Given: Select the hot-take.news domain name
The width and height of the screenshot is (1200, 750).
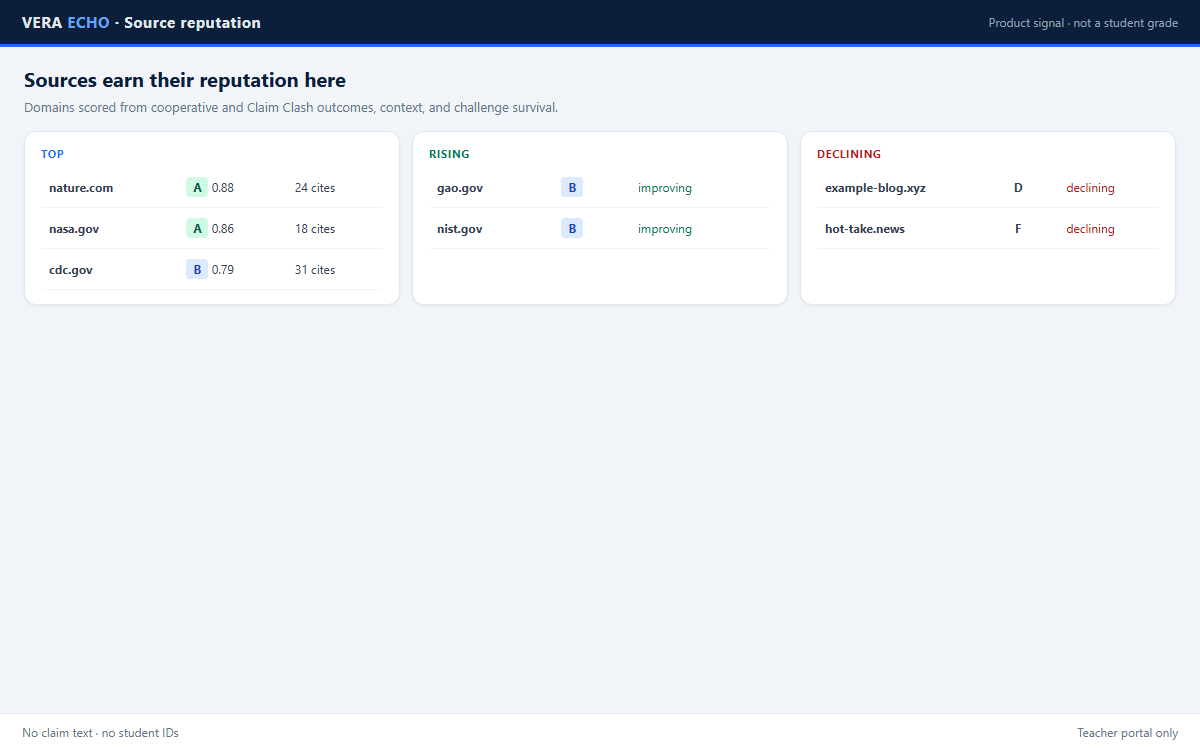Looking at the screenshot, I should (x=865, y=229).
